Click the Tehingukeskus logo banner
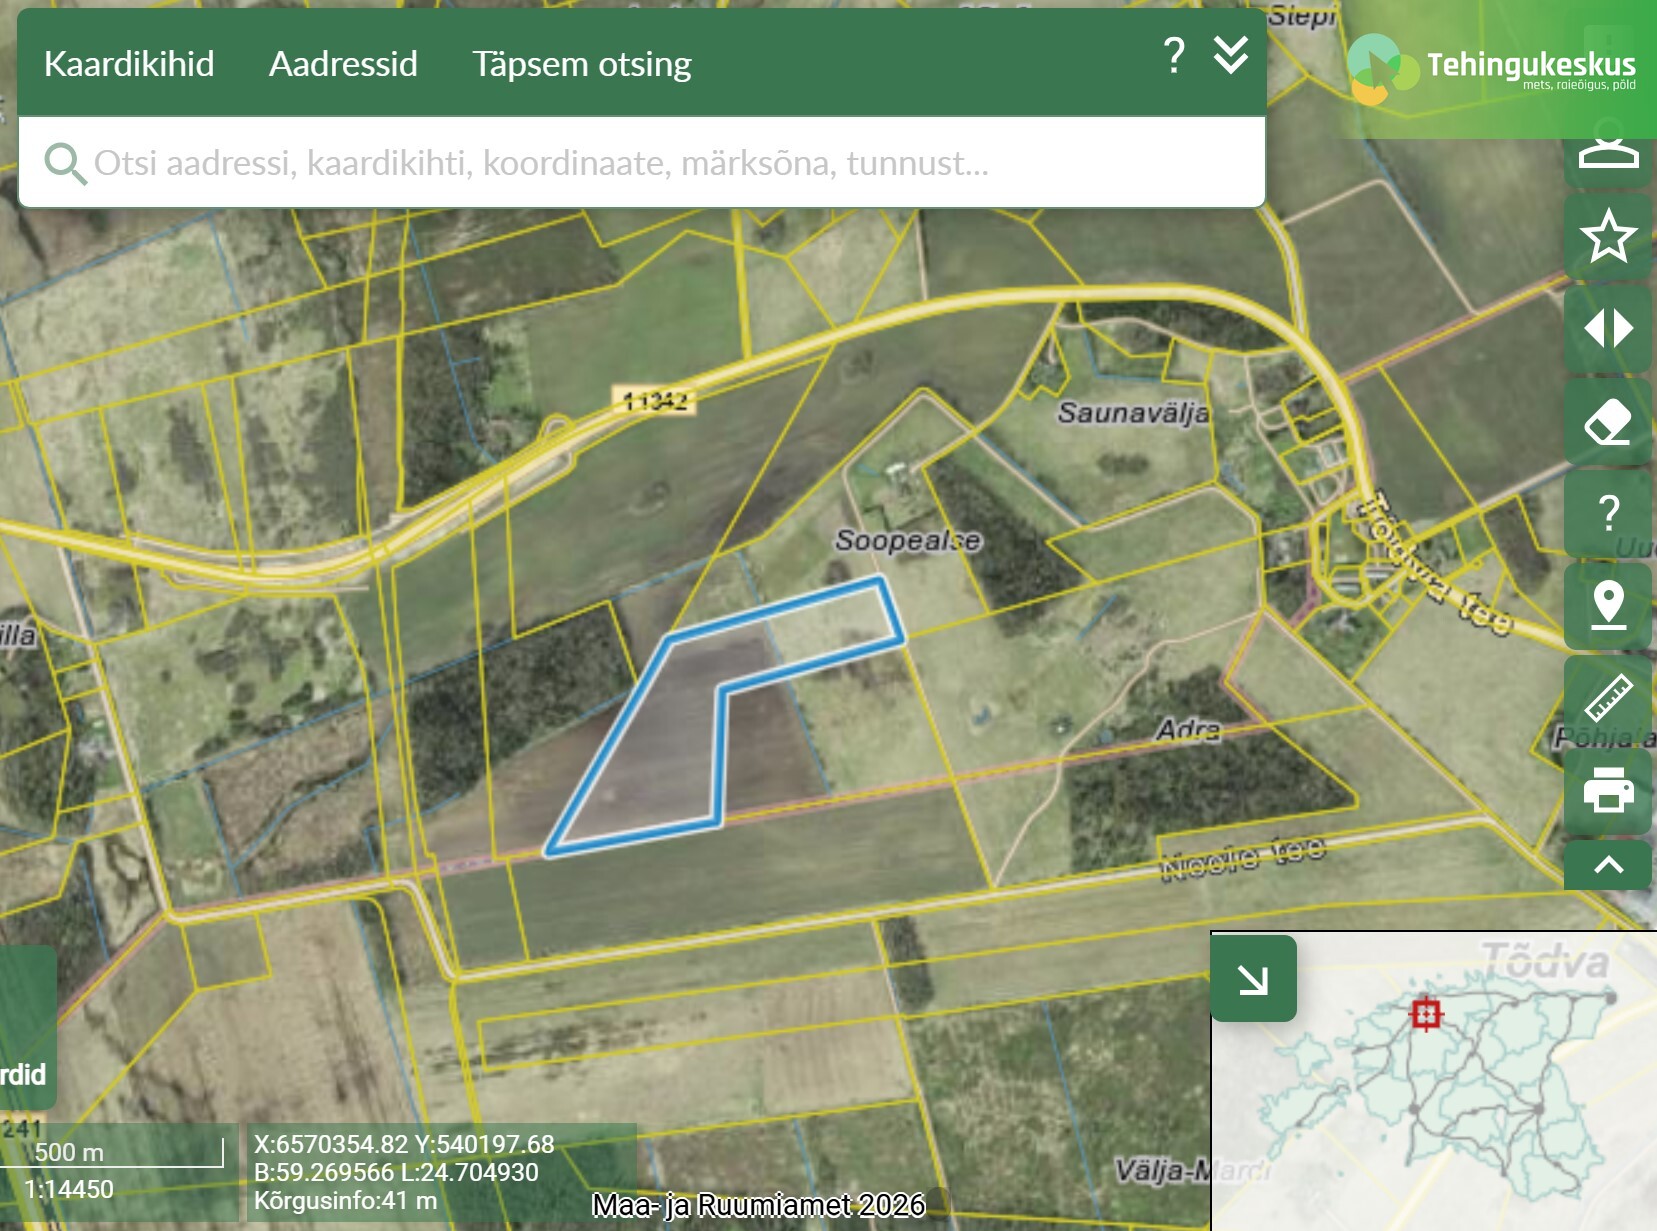 [1496, 69]
